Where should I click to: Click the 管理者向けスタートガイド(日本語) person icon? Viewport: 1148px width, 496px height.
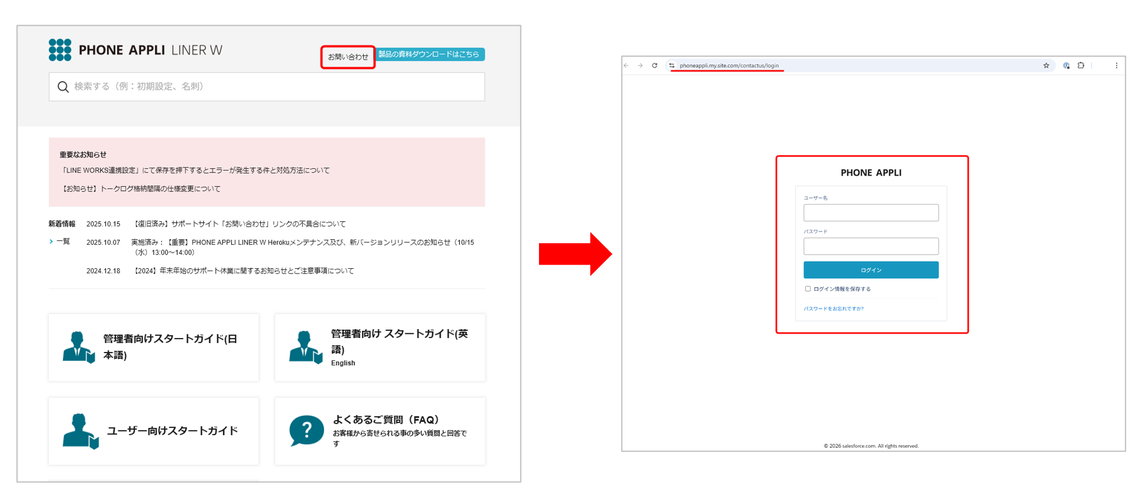point(78,347)
